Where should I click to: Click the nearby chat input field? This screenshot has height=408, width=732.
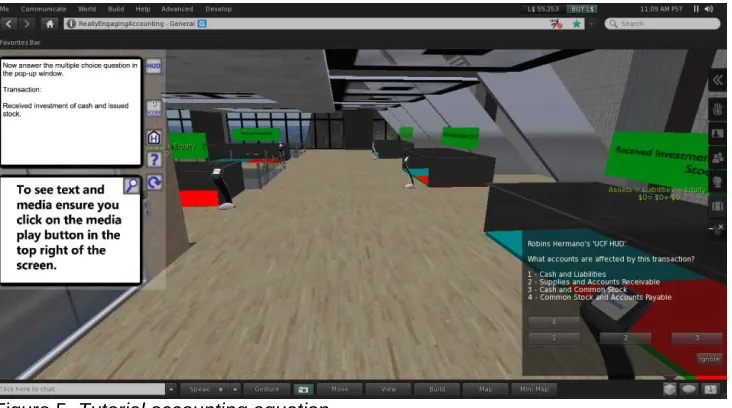click(82, 389)
